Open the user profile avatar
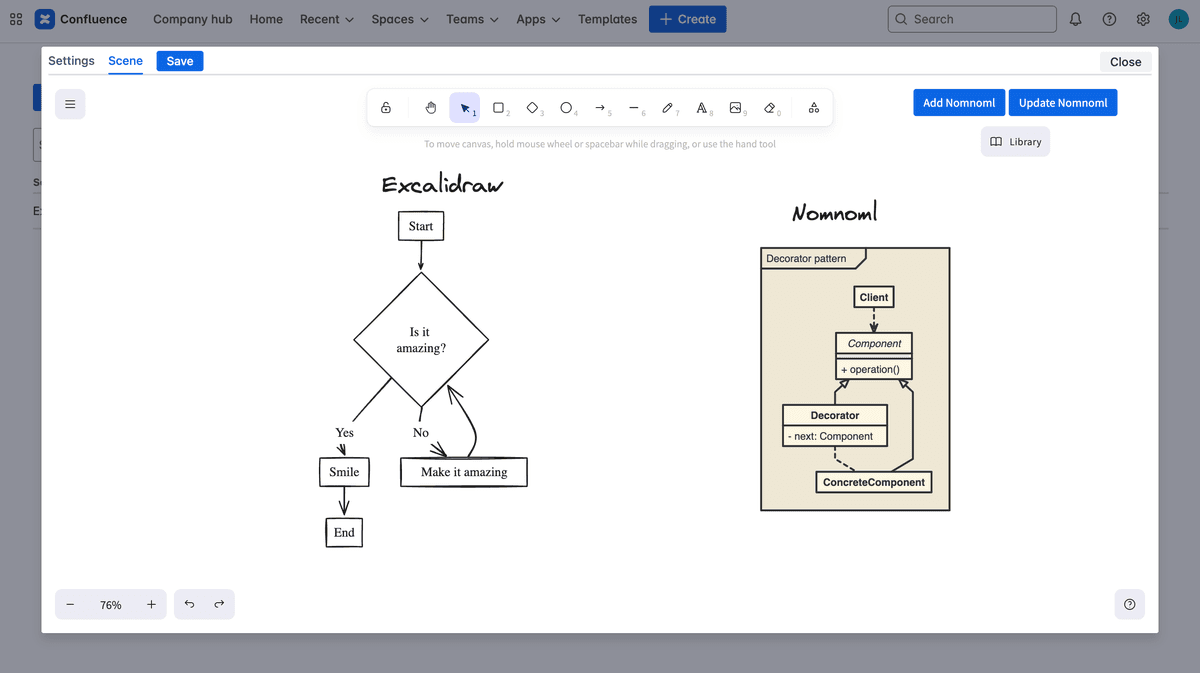 [x=1179, y=19]
